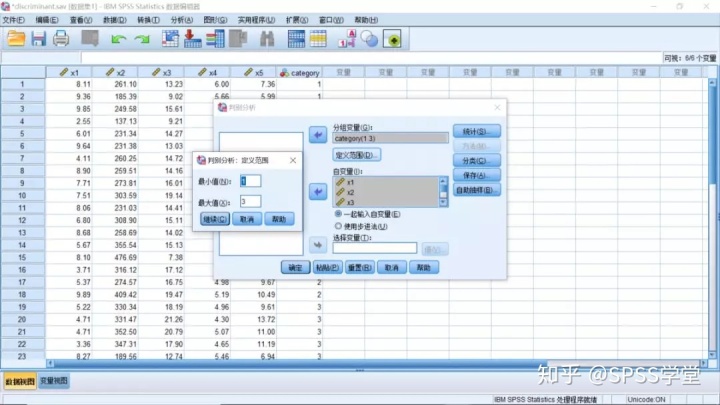
Task: Open the 自助抽样(B) options button
Action: 477,190
